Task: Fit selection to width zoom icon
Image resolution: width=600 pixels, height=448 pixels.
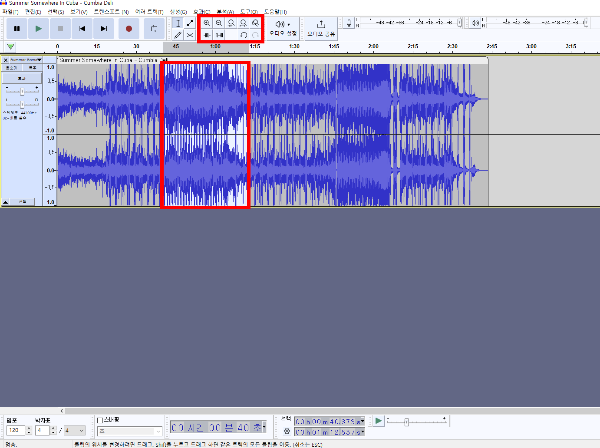Action: click(231, 23)
